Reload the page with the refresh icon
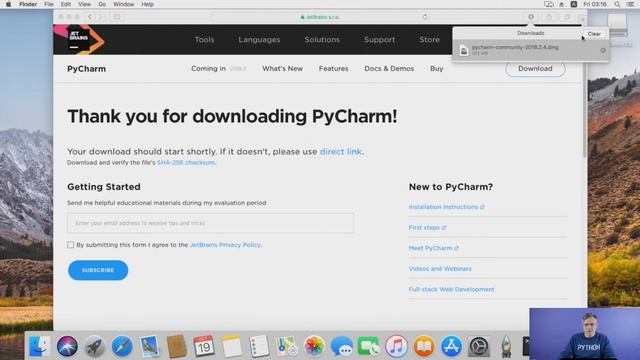The width and height of the screenshot is (640, 360). [425, 17]
